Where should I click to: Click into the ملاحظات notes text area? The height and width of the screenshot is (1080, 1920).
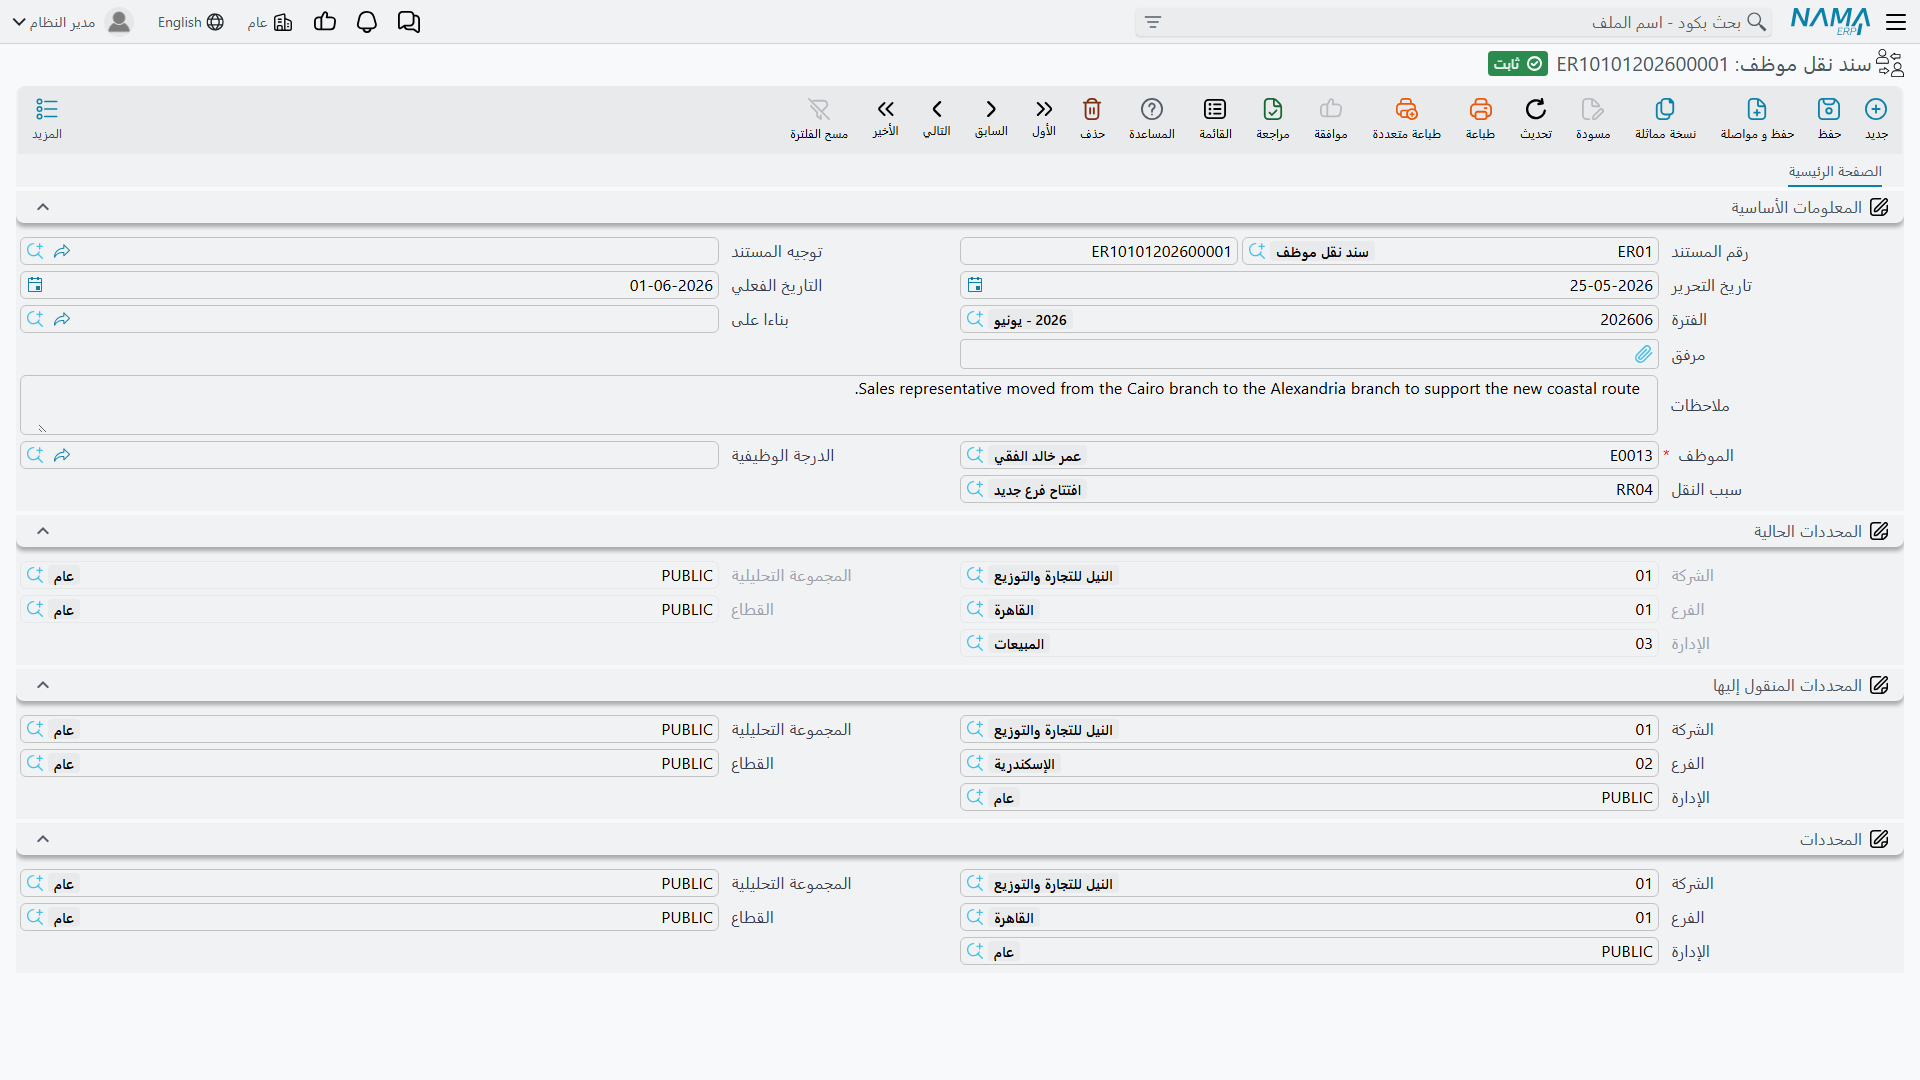click(x=839, y=405)
